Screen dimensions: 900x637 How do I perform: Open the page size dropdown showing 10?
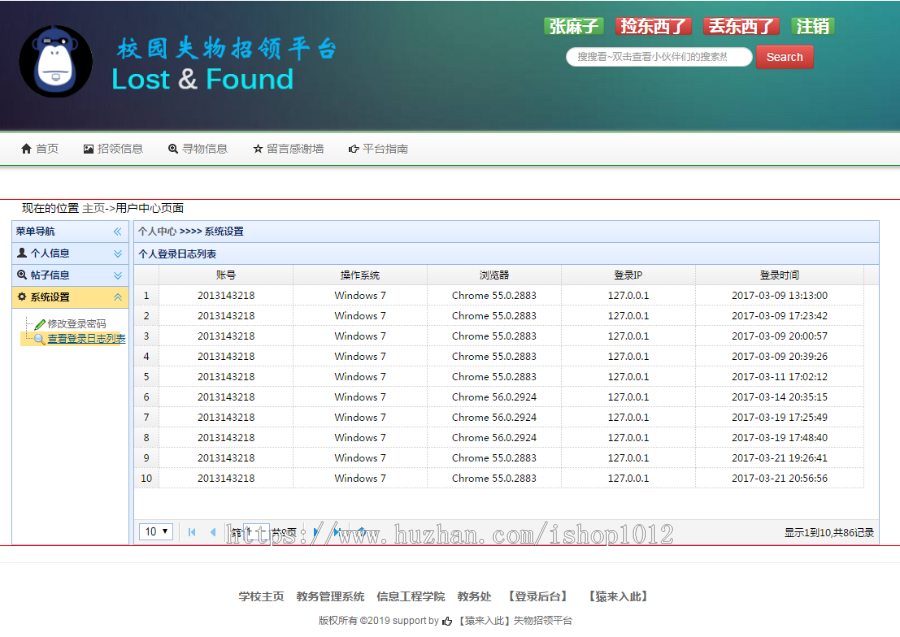(x=155, y=531)
